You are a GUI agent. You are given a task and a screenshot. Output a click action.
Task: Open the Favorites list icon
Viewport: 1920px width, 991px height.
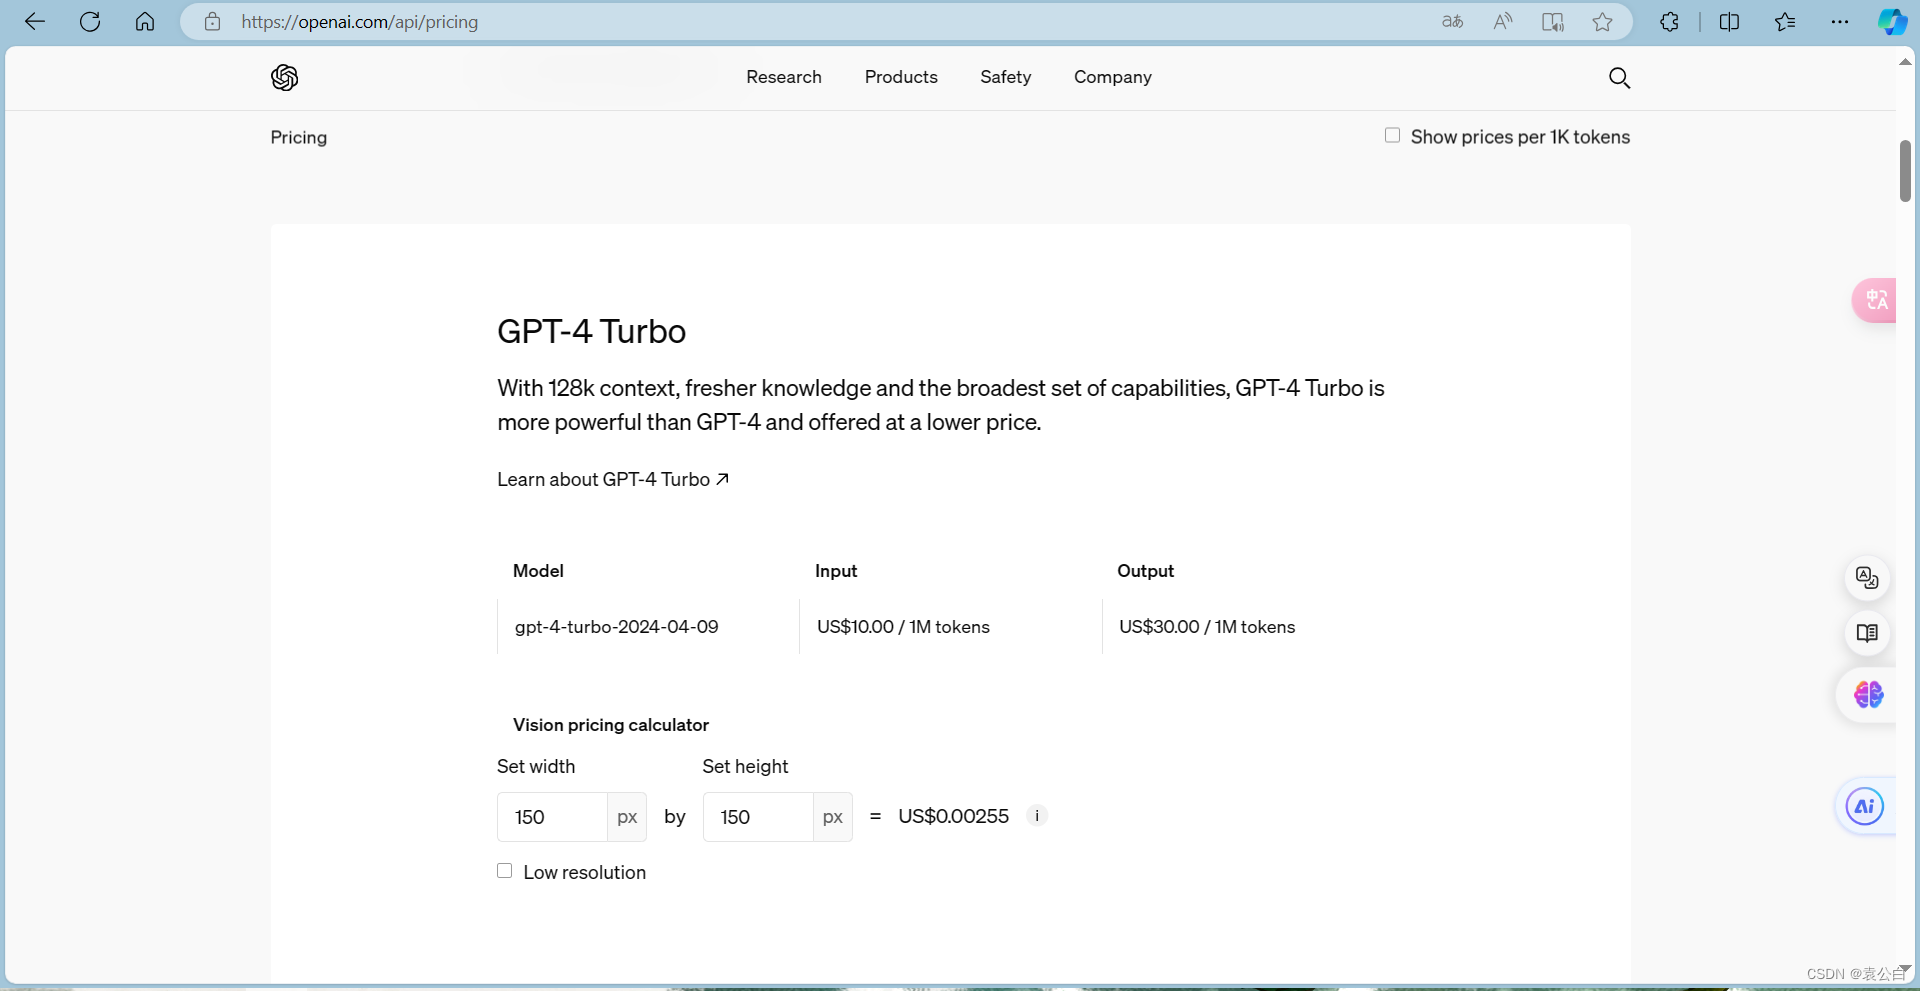tap(1785, 22)
